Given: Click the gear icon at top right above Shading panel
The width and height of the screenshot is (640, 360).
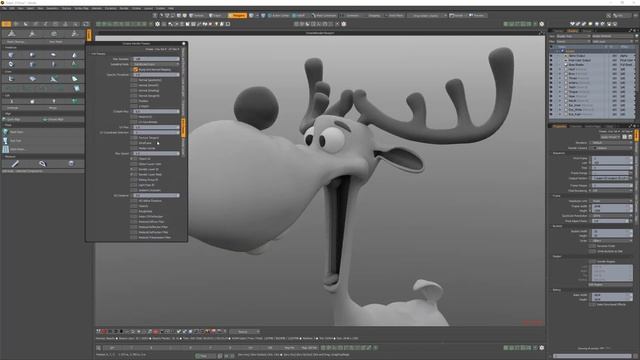Looking at the screenshot, I should tap(542, 24).
